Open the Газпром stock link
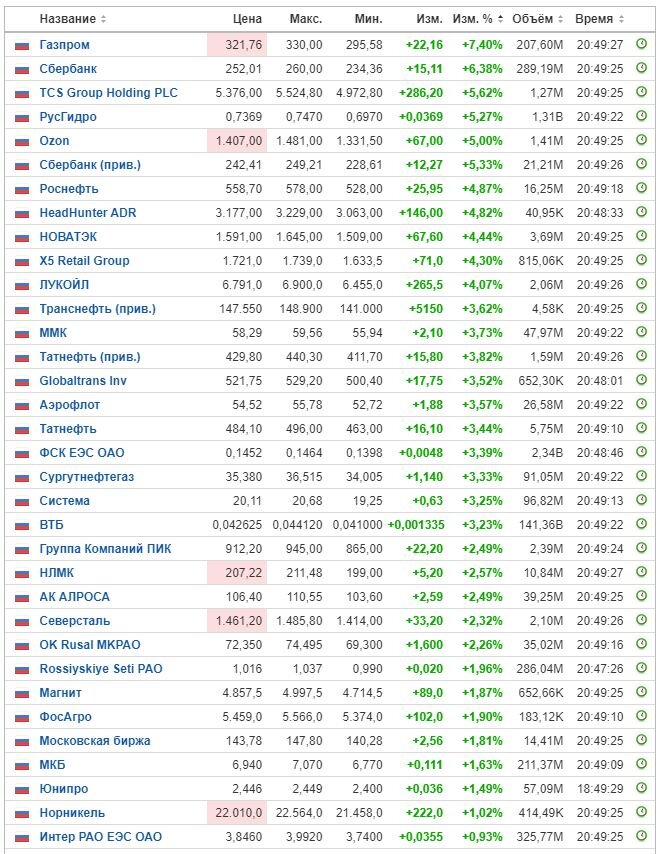Screen dimensions: 661x854 64,45
